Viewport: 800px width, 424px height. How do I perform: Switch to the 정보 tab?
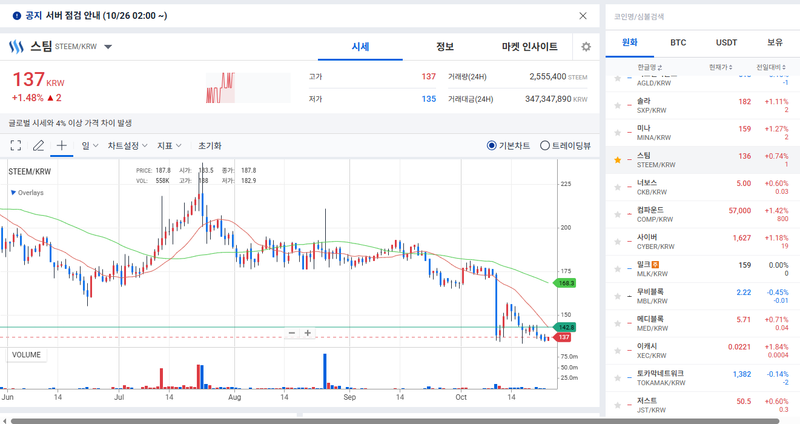pyautogui.click(x=445, y=47)
